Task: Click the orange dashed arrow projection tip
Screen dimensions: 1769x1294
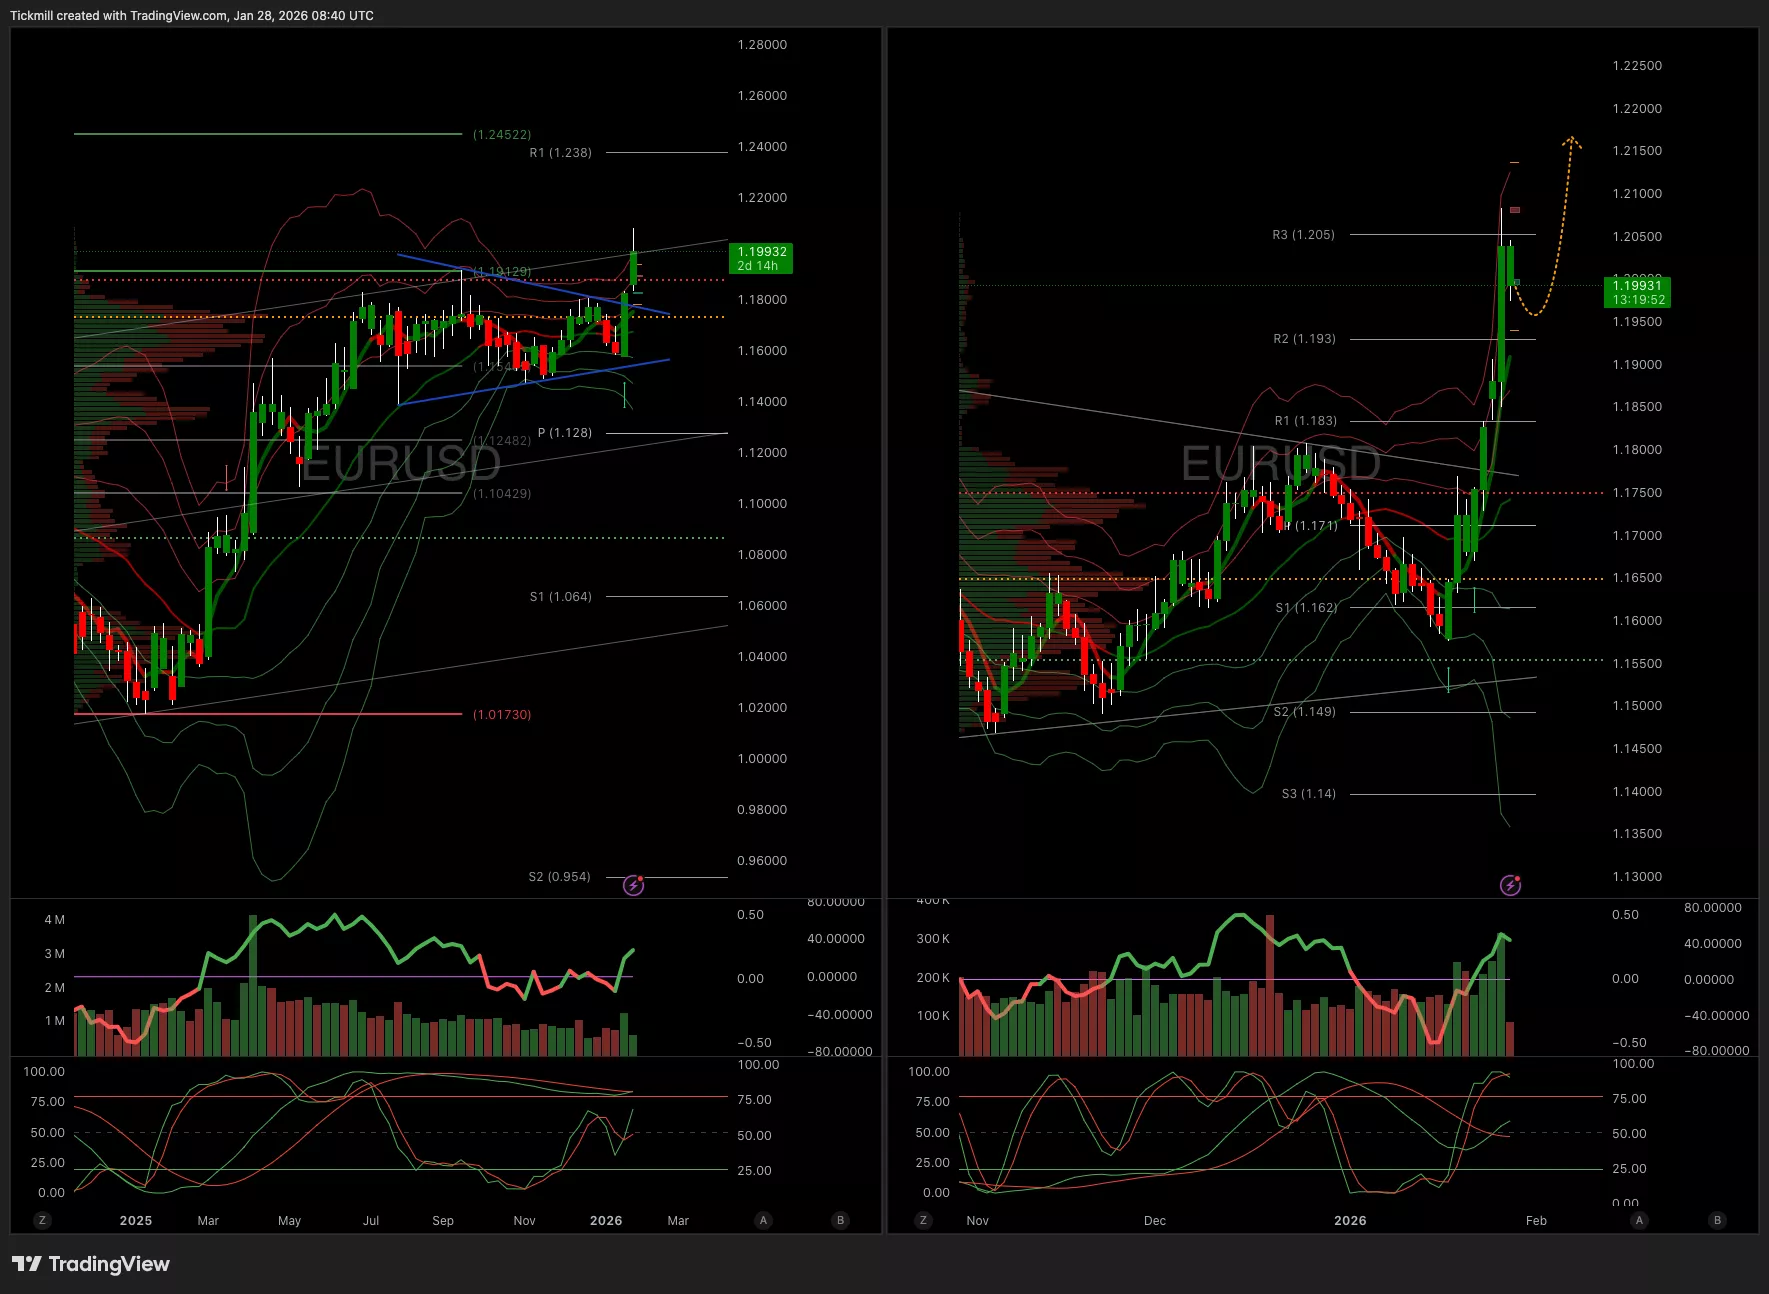Action: (x=1571, y=140)
